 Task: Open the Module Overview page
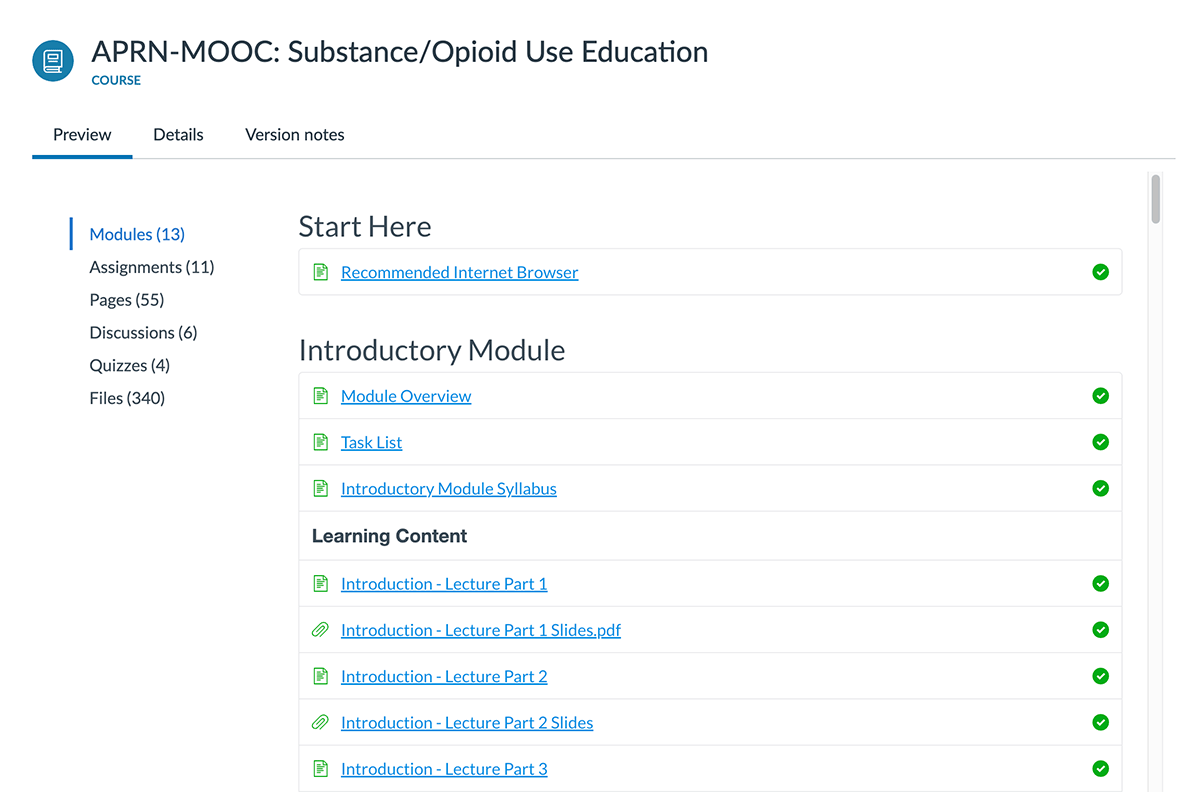[405, 395]
